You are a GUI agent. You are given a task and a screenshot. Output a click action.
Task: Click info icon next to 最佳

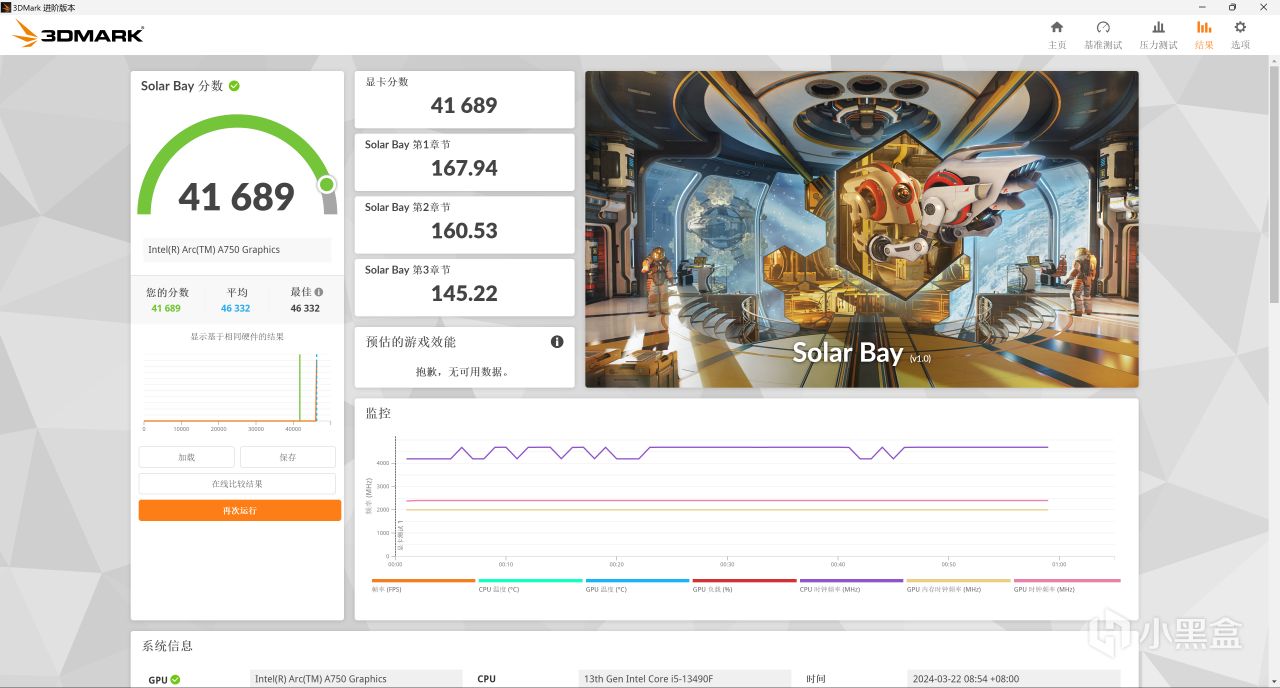pos(319,292)
